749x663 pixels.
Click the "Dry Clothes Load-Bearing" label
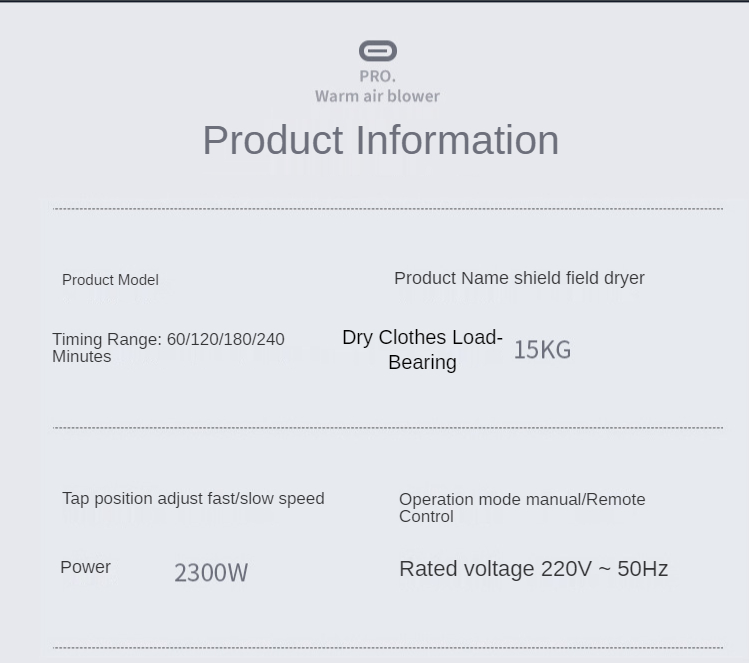coord(422,350)
